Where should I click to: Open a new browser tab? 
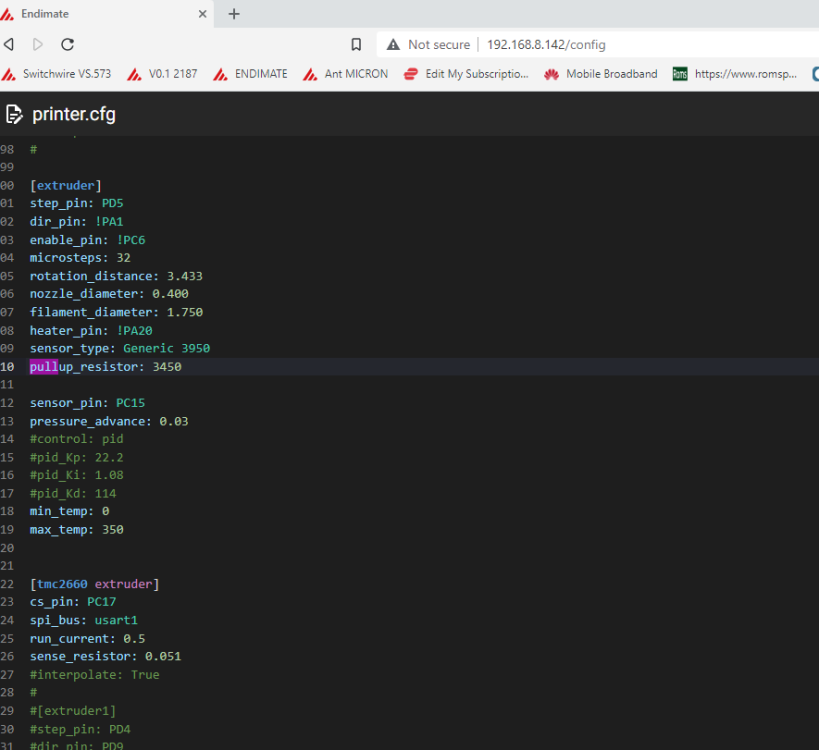coord(234,14)
